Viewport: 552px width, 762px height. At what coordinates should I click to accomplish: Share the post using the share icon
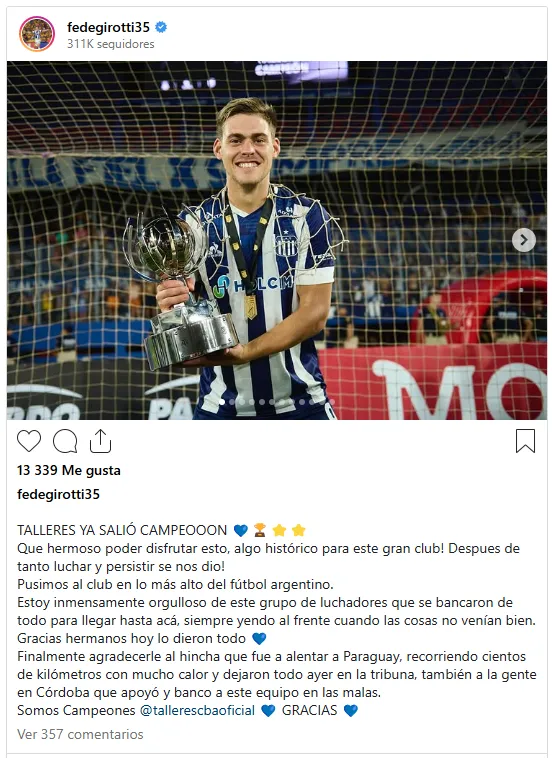tap(100, 441)
